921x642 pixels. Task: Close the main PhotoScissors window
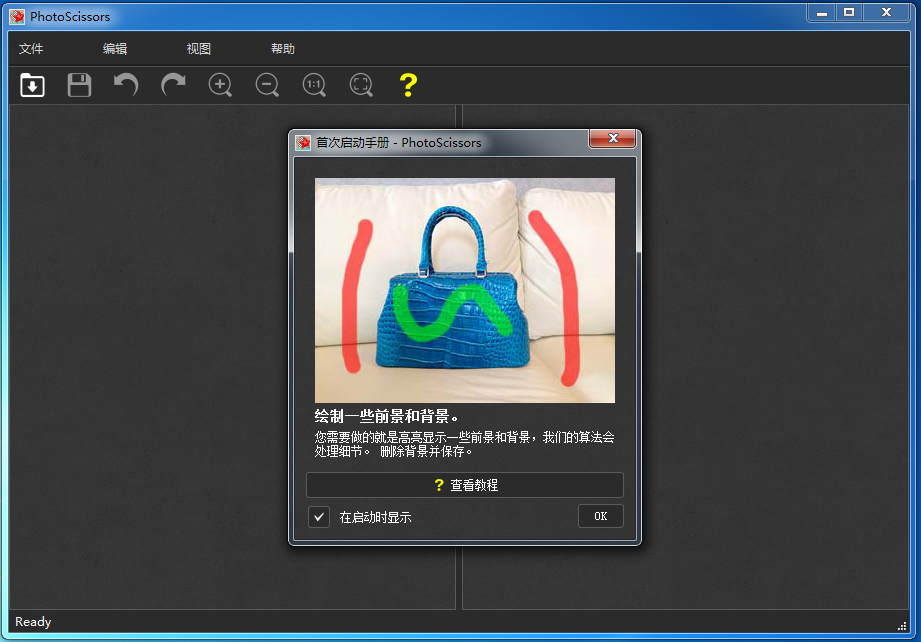click(887, 13)
